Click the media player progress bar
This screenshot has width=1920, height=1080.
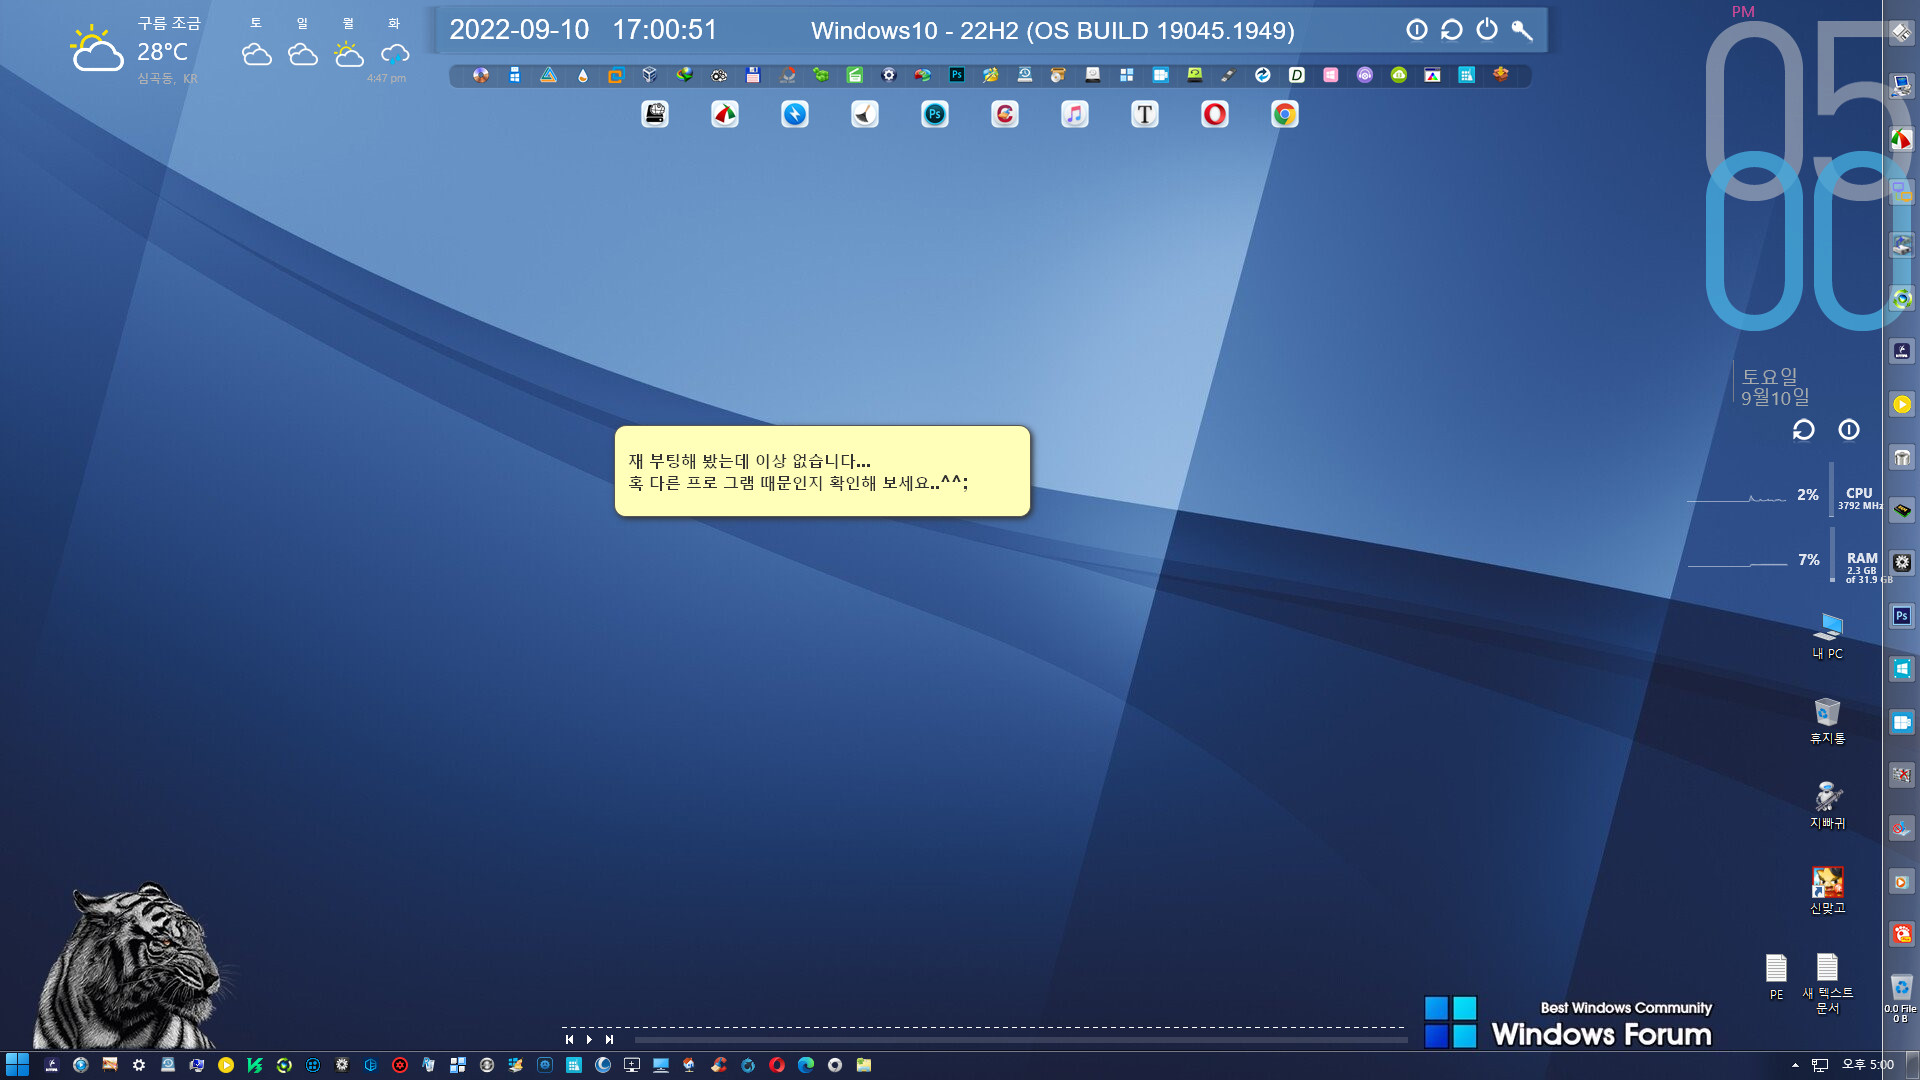pyautogui.click(x=1020, y=1040)
